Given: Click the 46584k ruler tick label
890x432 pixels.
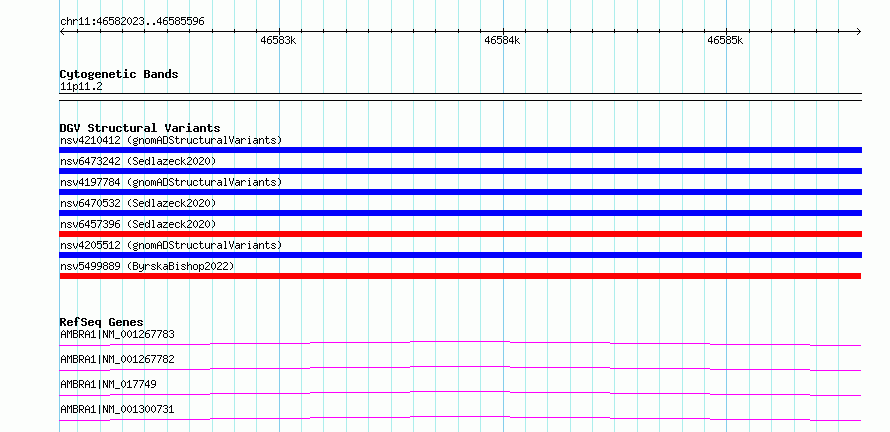Looking at the screenshot, I should coord(502,41).
